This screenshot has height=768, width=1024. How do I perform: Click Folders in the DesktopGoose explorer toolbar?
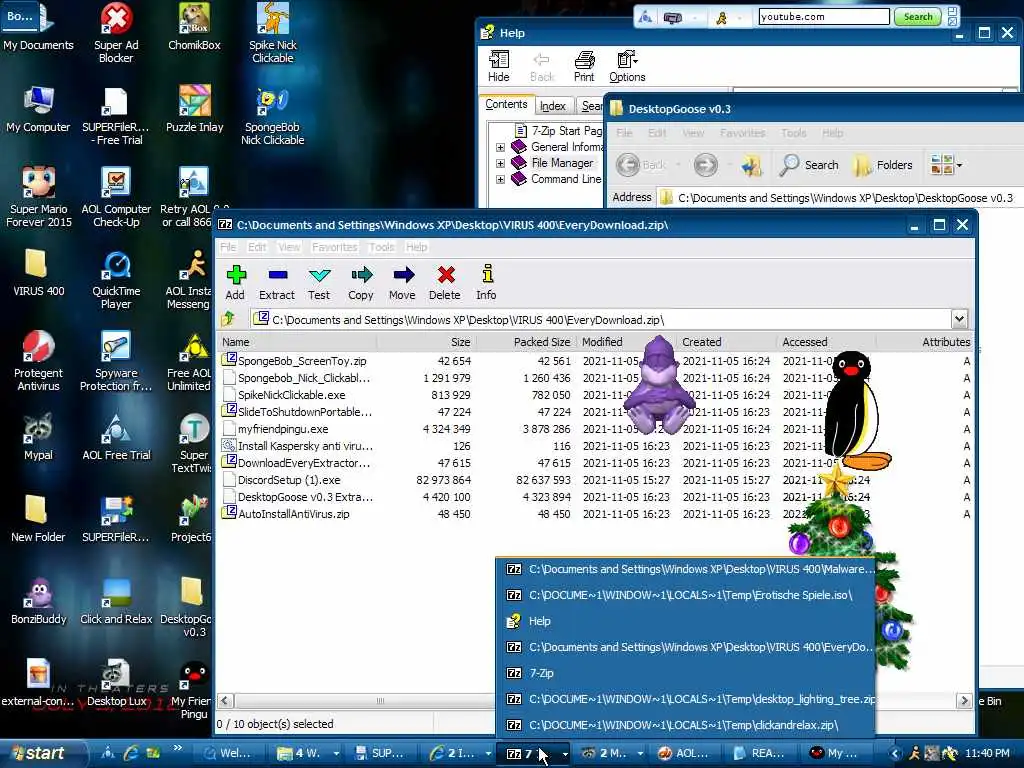883,165
